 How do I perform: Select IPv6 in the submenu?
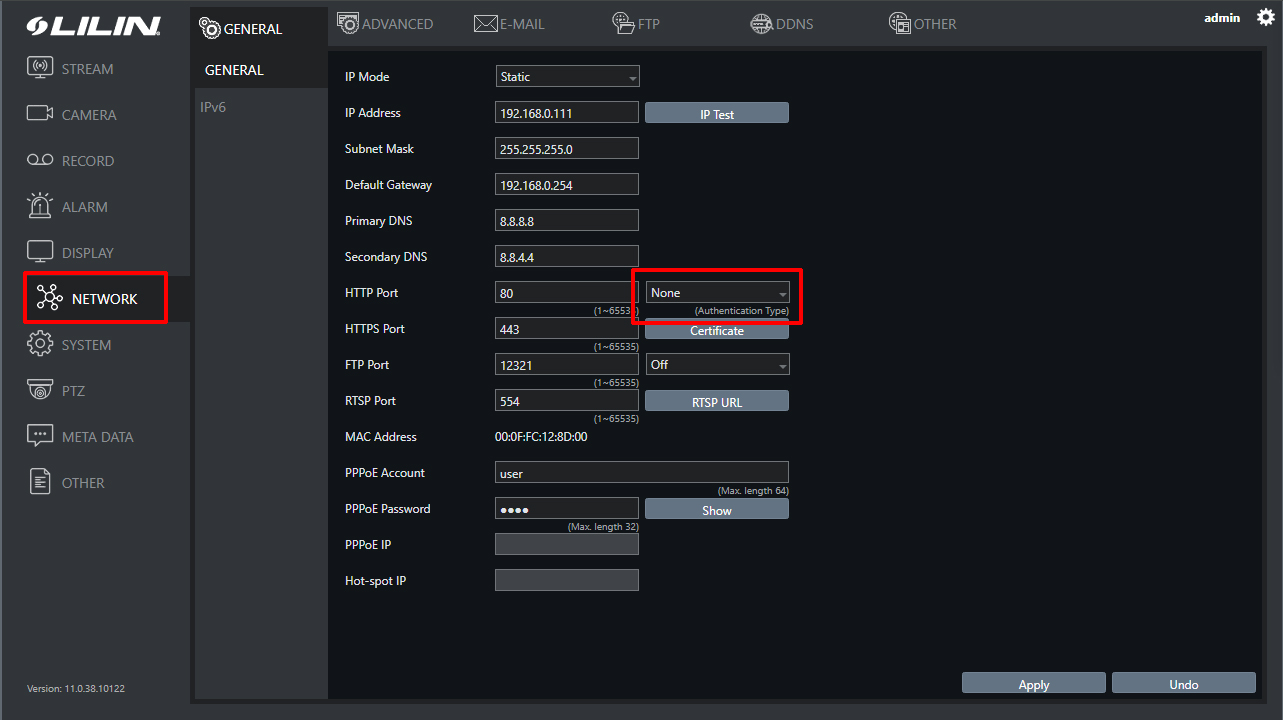213,107
